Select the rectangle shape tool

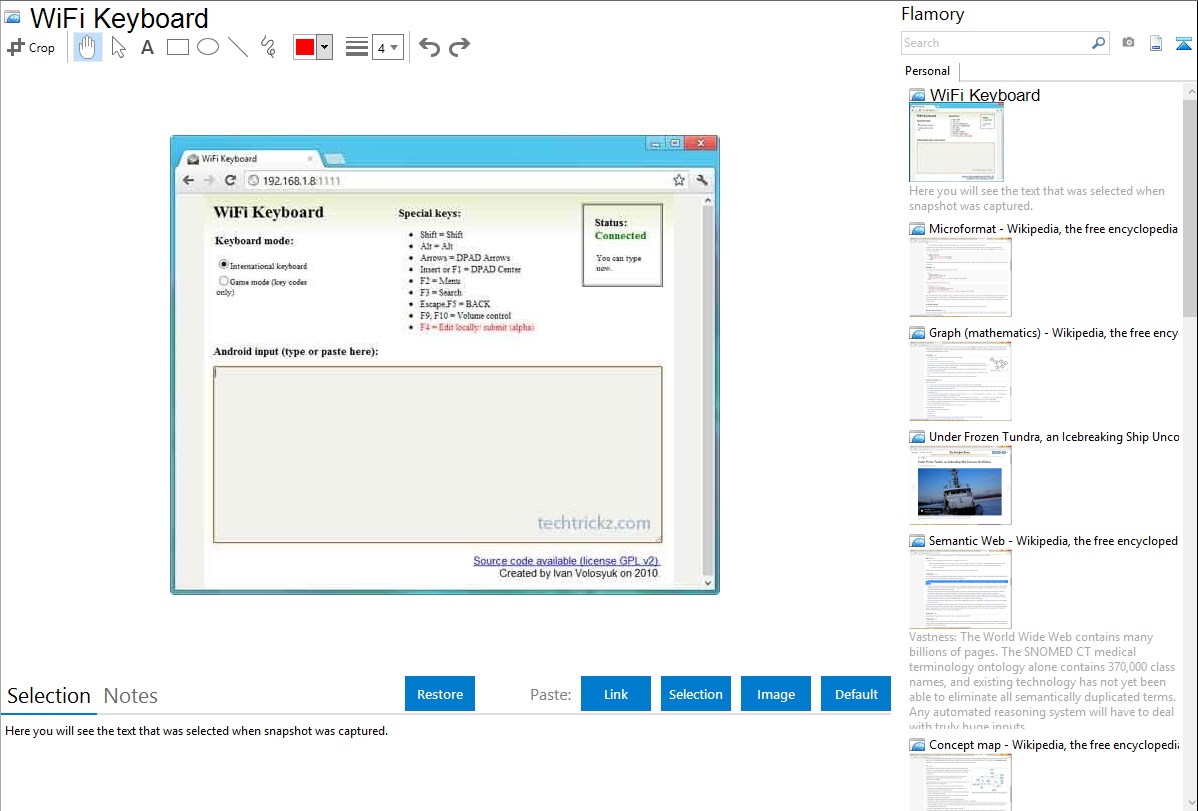(x=177, y=47)
